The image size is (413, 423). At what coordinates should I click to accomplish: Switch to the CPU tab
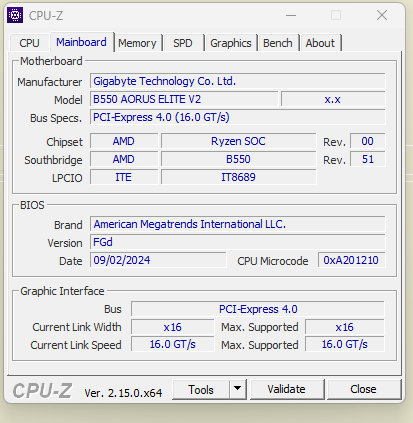[29, 43]
